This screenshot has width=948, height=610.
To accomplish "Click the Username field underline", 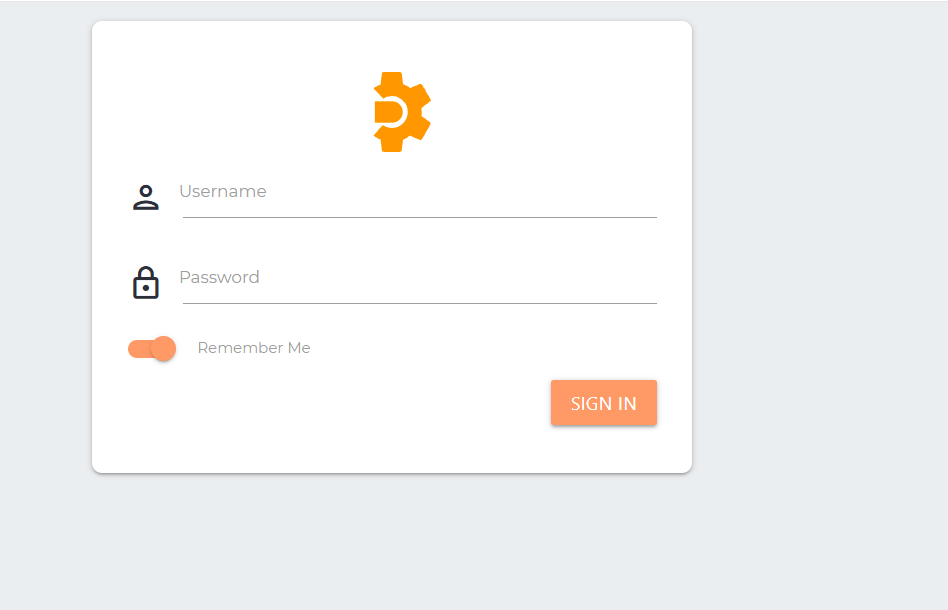I will pos(417,216).
